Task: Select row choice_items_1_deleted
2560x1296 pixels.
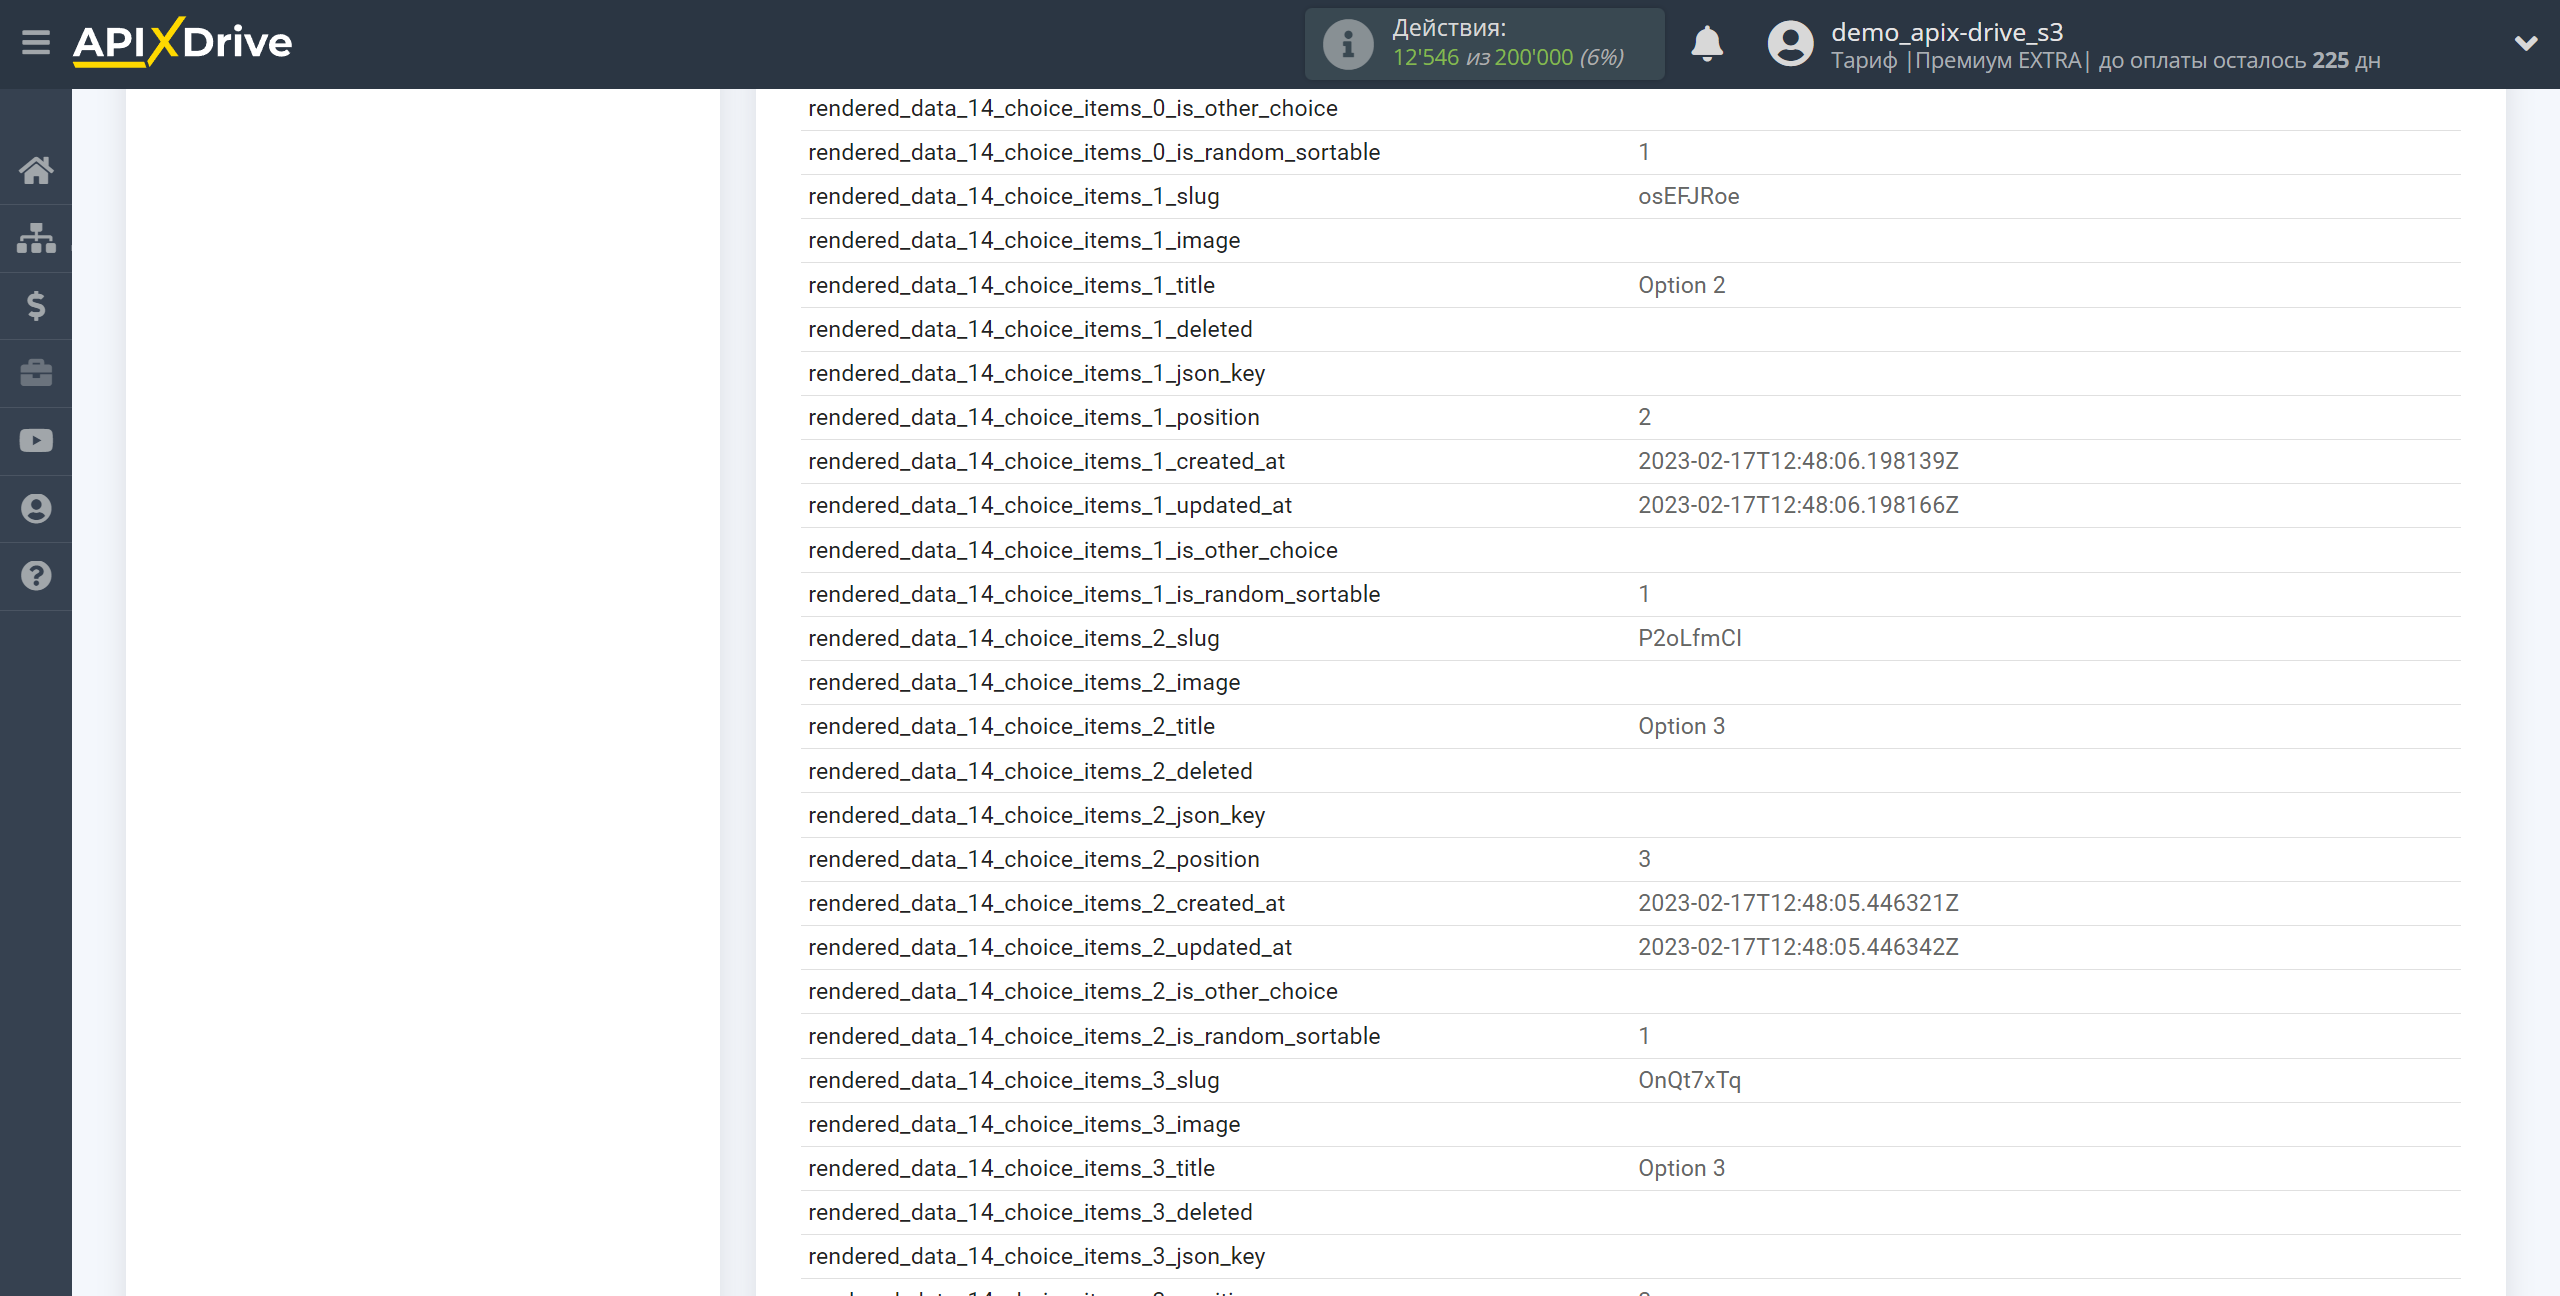Action: pos(1630,329)
